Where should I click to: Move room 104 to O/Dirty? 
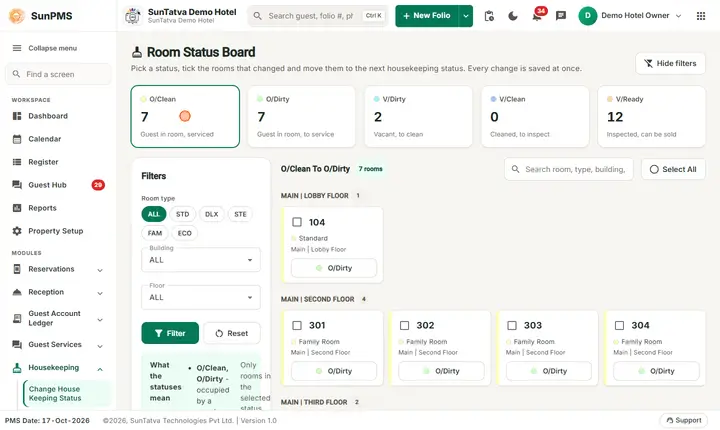[x=334, y=268]
